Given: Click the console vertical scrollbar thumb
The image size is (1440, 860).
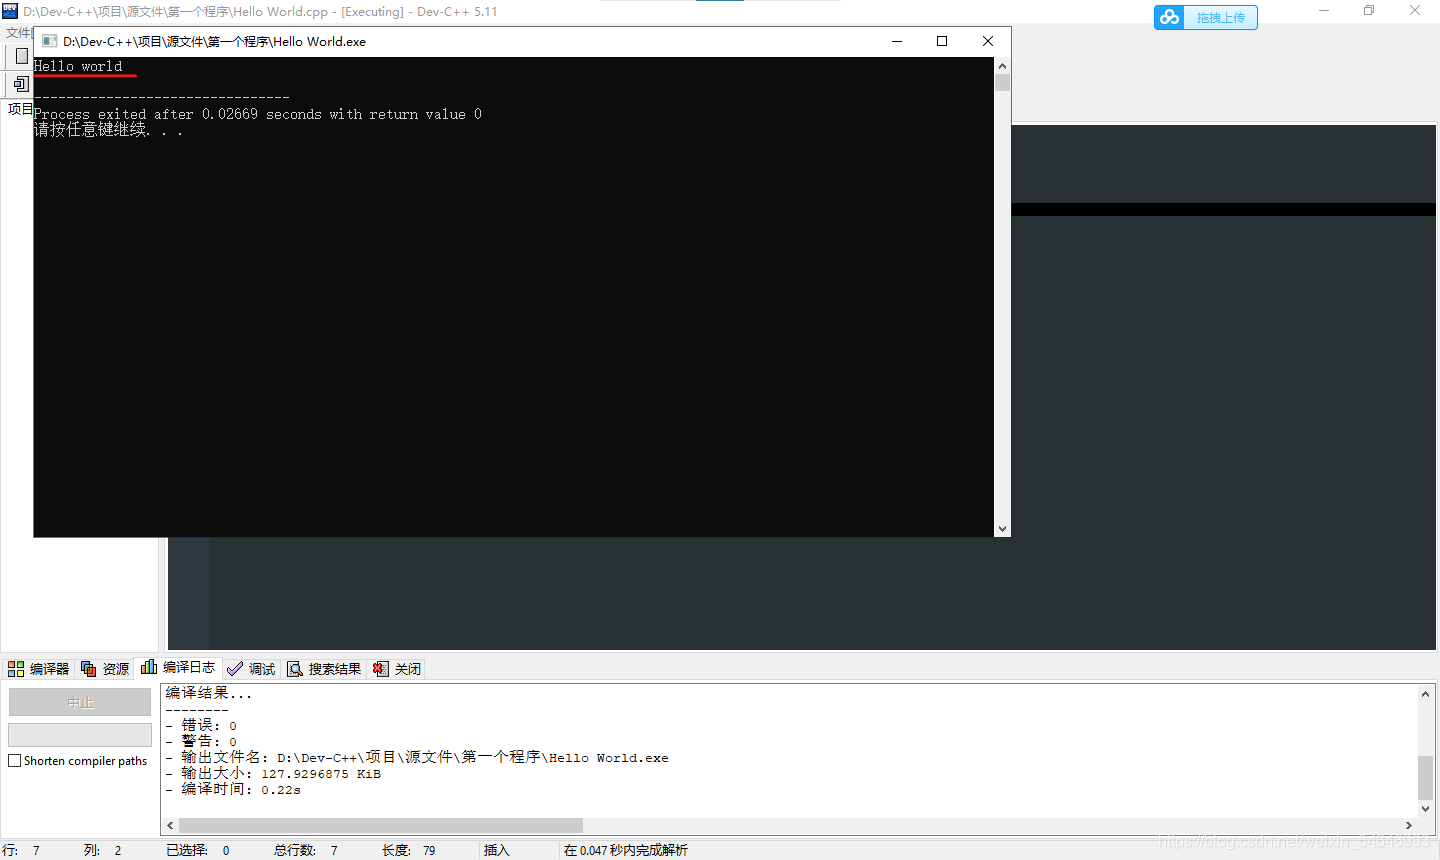Looking at the screenshot, I should [1002, 83].
